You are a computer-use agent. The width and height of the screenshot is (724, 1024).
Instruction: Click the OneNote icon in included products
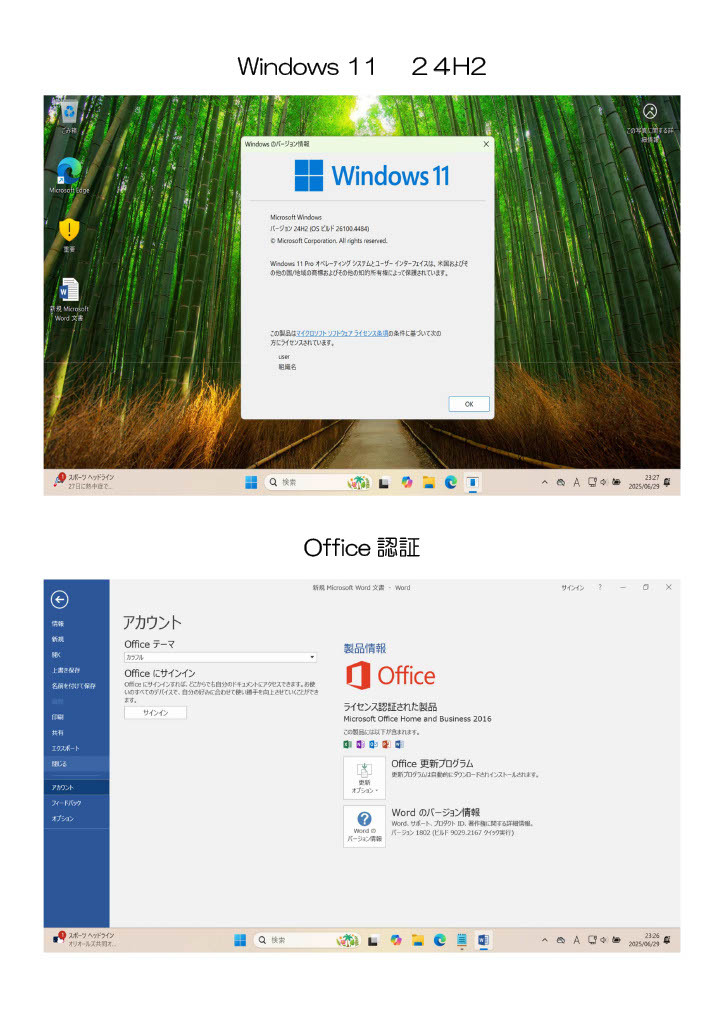pos(360,744)
